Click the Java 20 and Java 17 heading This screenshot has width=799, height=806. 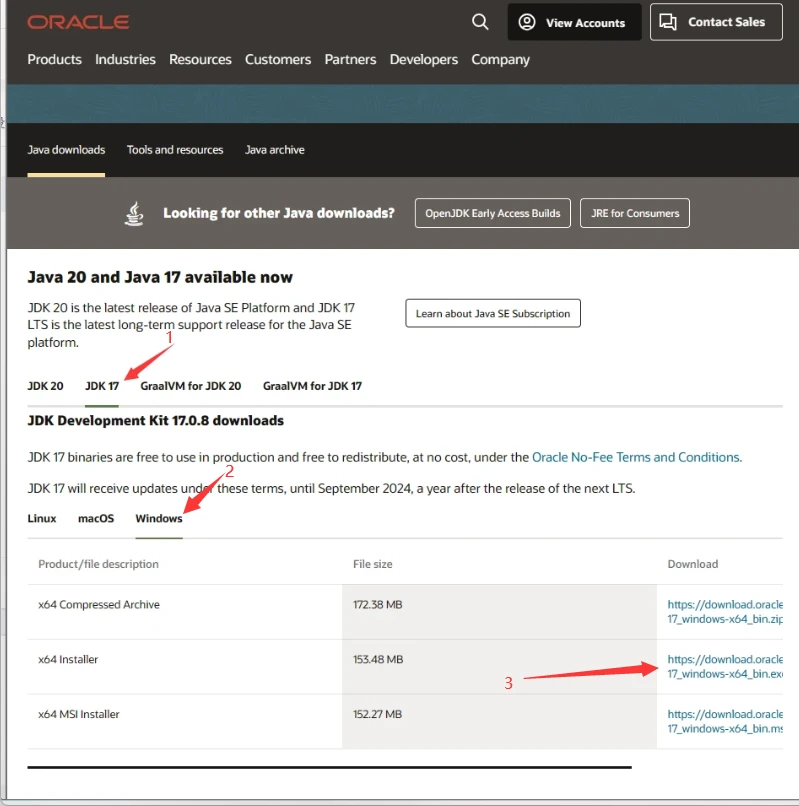[160, 278]
